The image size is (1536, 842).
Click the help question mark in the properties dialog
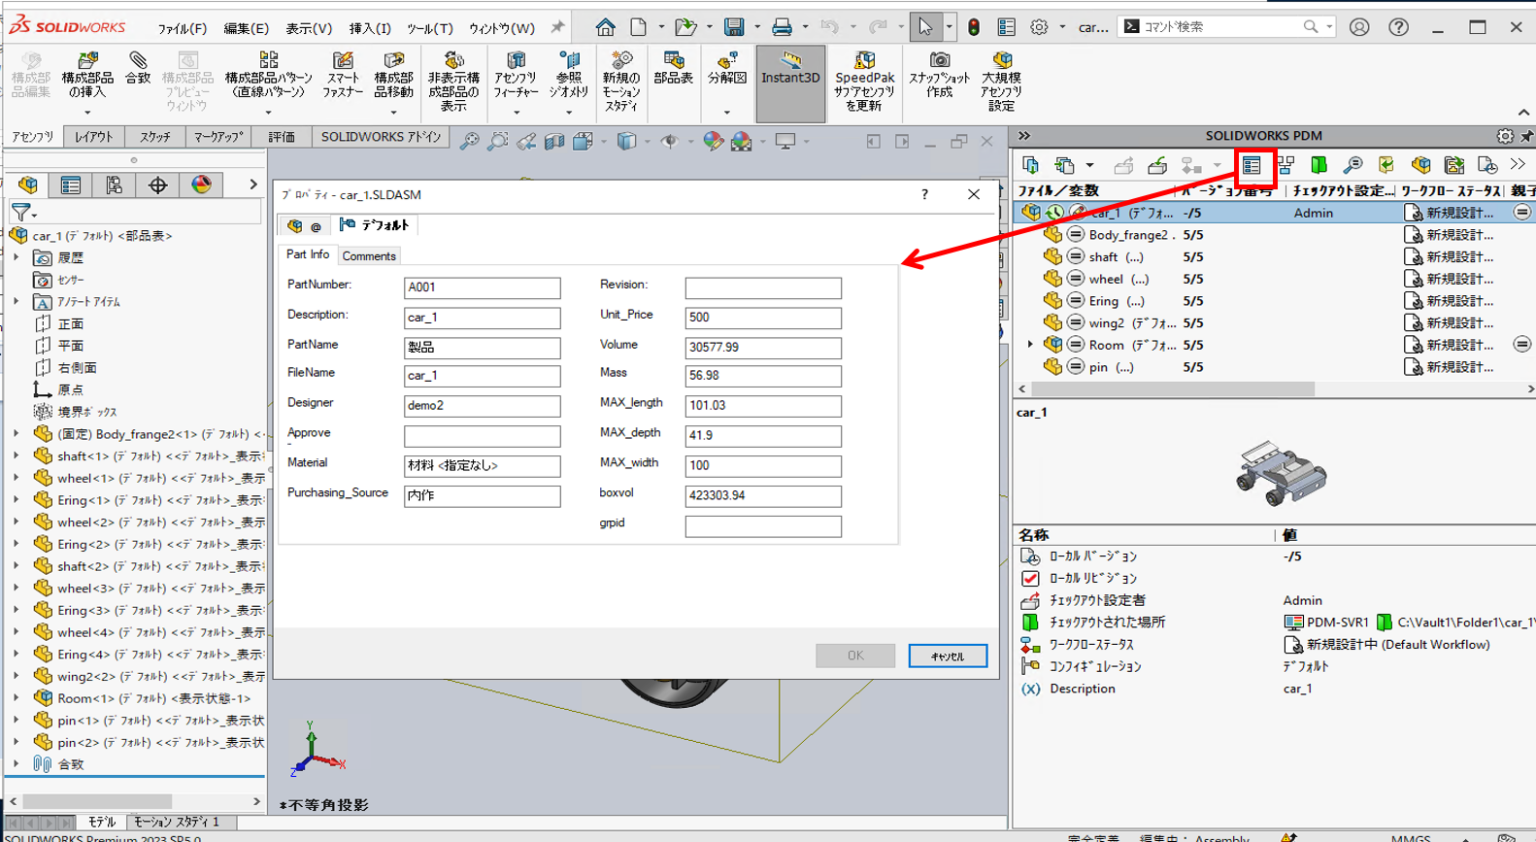point(924,194)
